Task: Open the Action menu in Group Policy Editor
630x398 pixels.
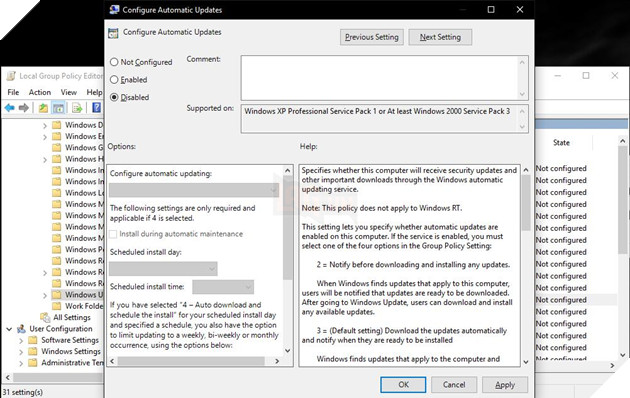Action: (40, 92)
